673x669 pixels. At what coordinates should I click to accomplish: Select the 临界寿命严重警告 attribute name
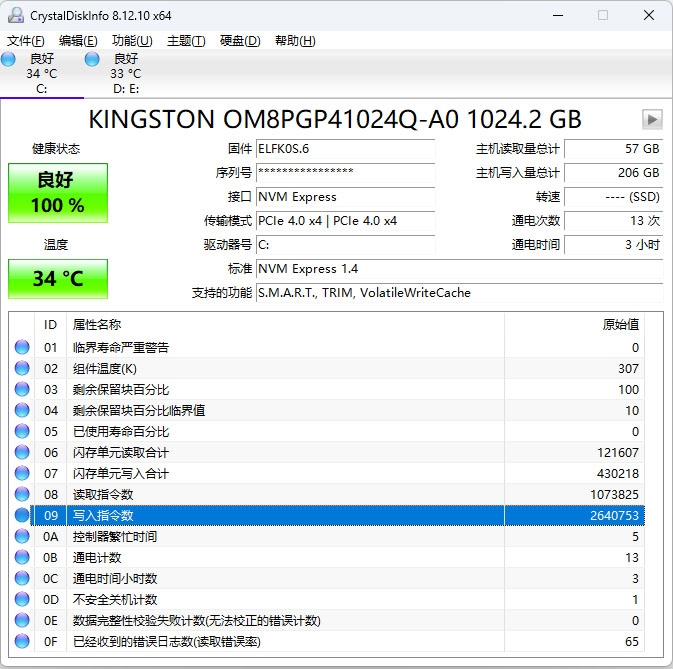[x=121, y=348]
